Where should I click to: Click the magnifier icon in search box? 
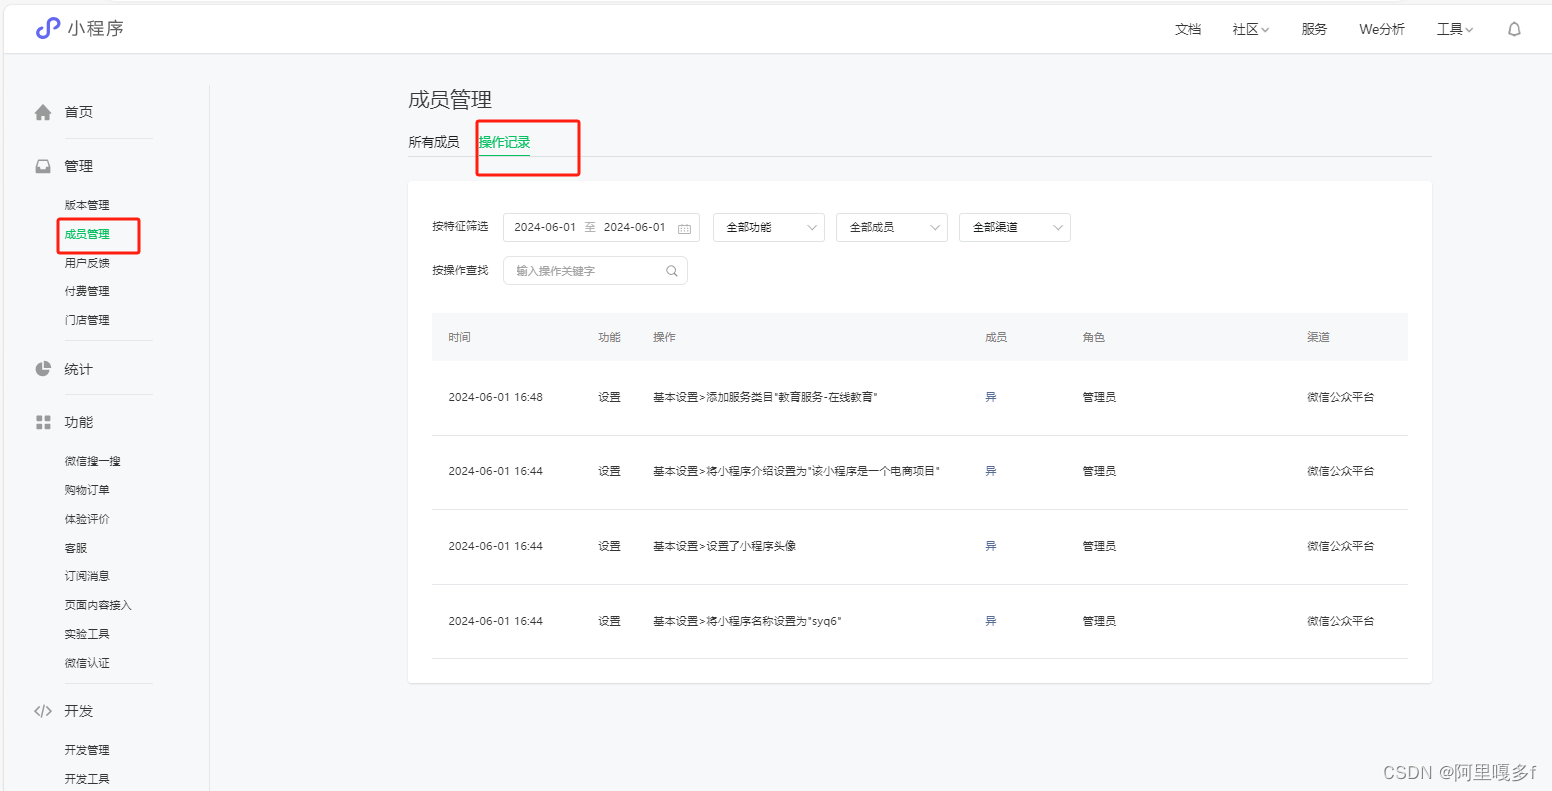click(x=671, y=270)
